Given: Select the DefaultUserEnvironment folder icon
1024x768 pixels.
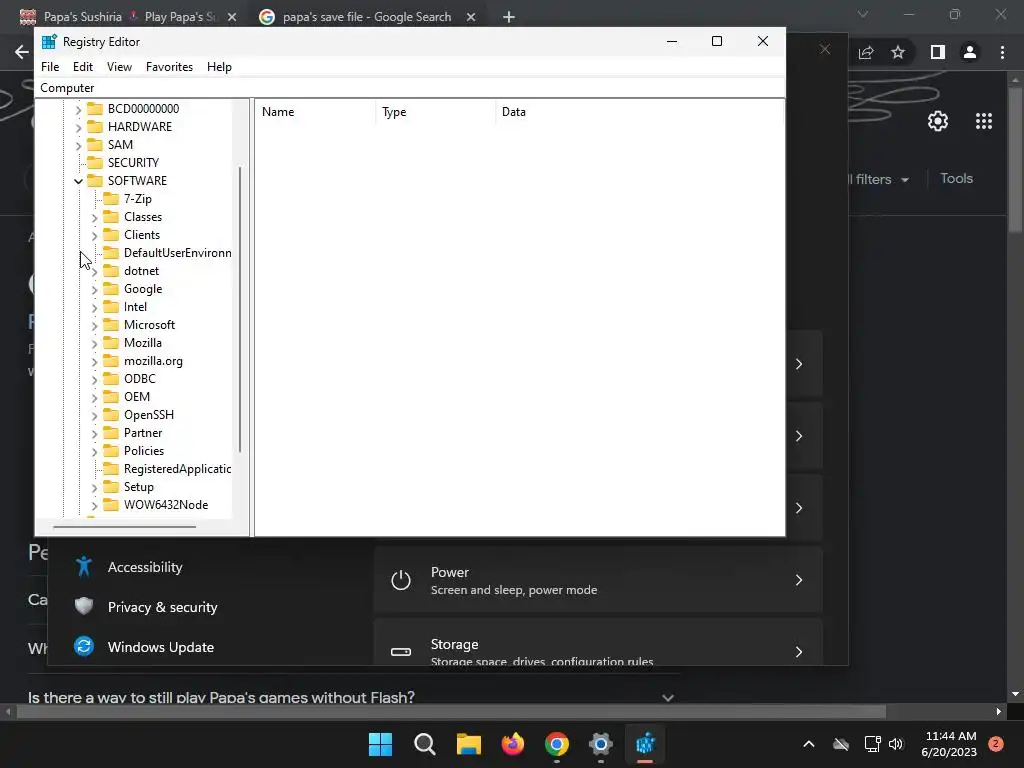Looking at the screenshot, I should point(111,253).
